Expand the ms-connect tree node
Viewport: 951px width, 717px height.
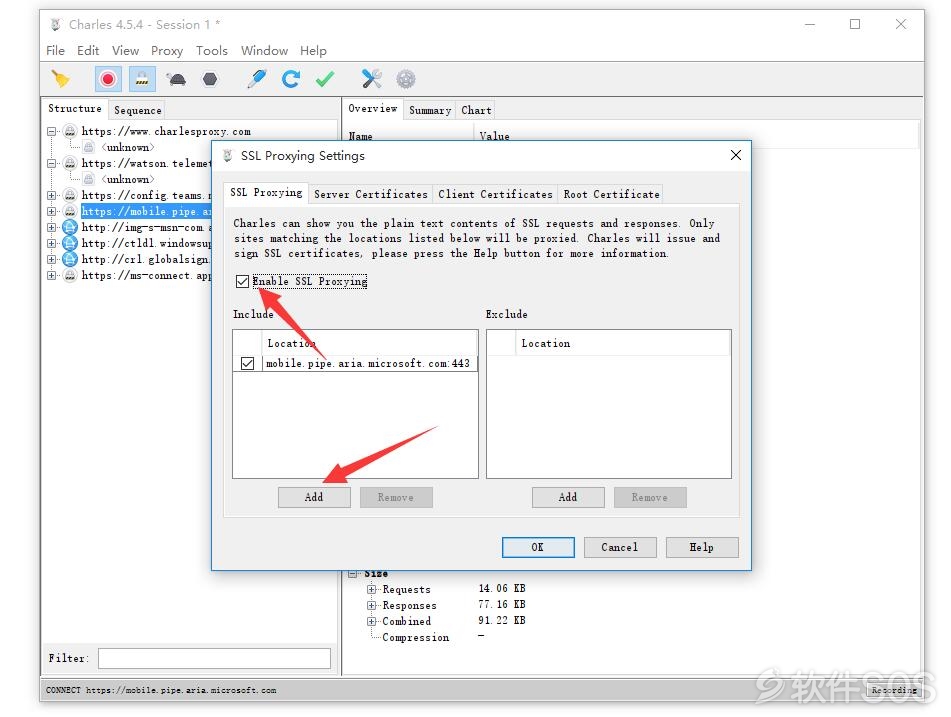(x=52, y=275)
